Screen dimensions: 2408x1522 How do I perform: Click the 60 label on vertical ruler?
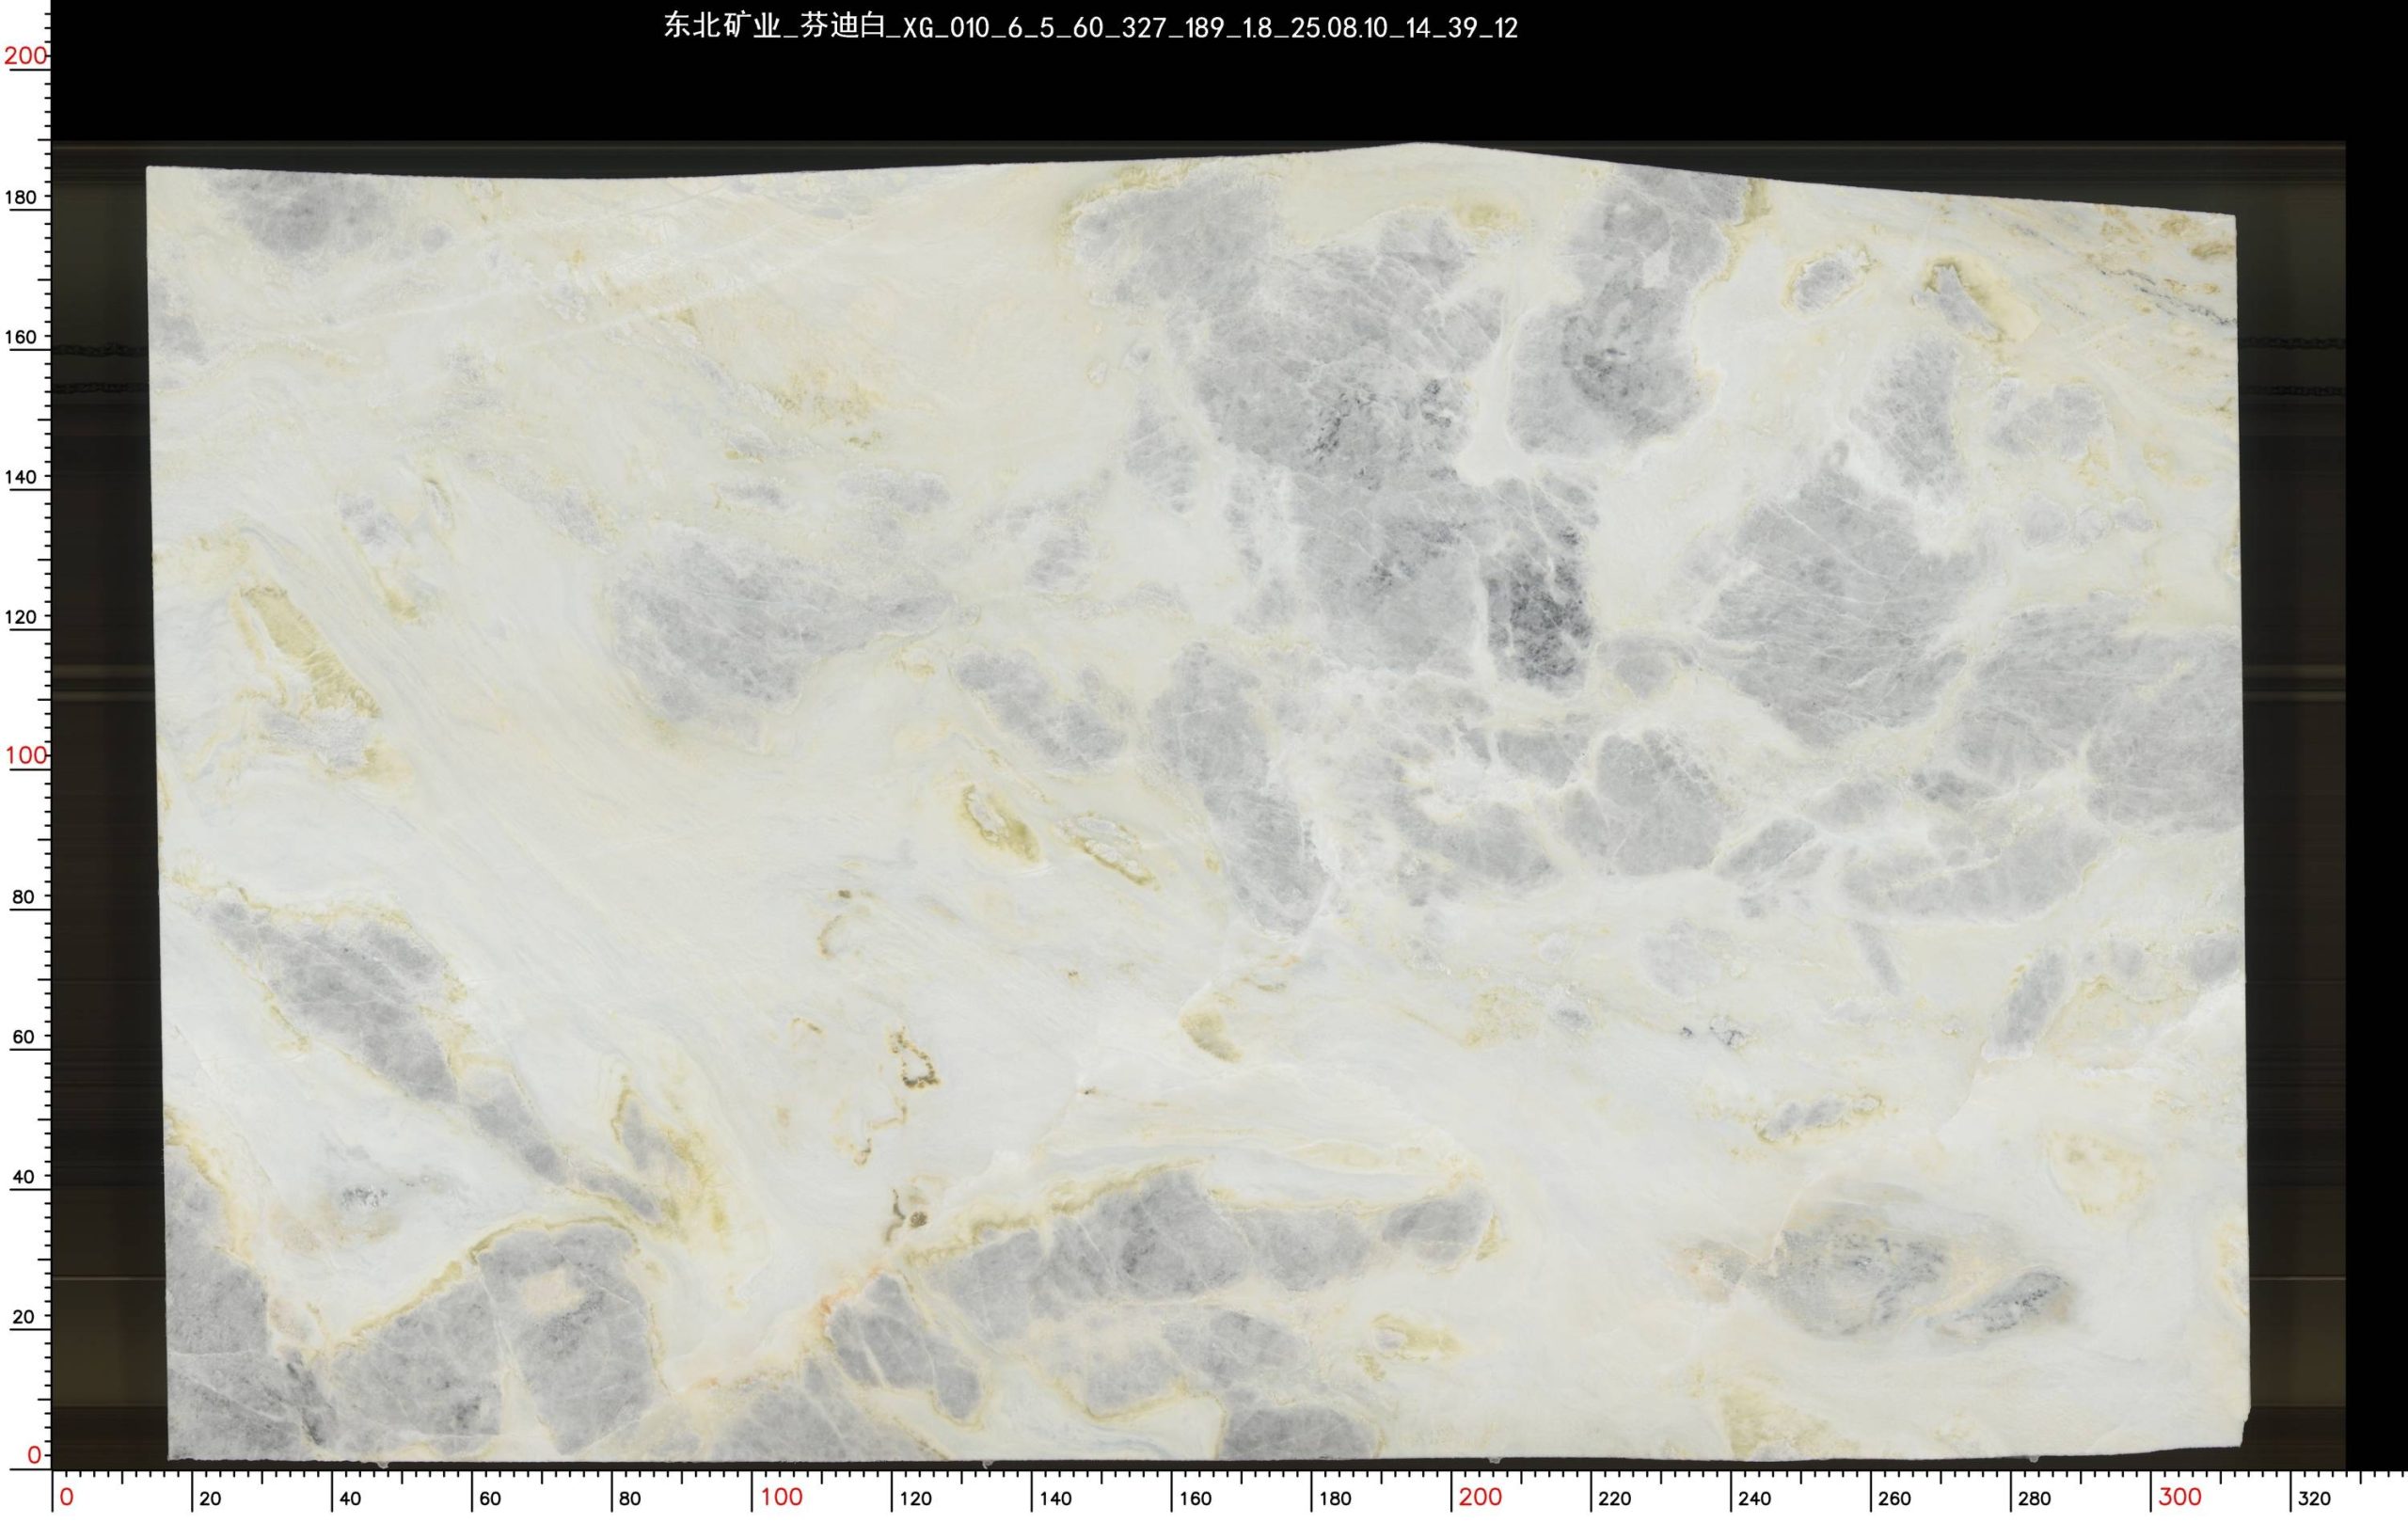(x=23, y=1037)
